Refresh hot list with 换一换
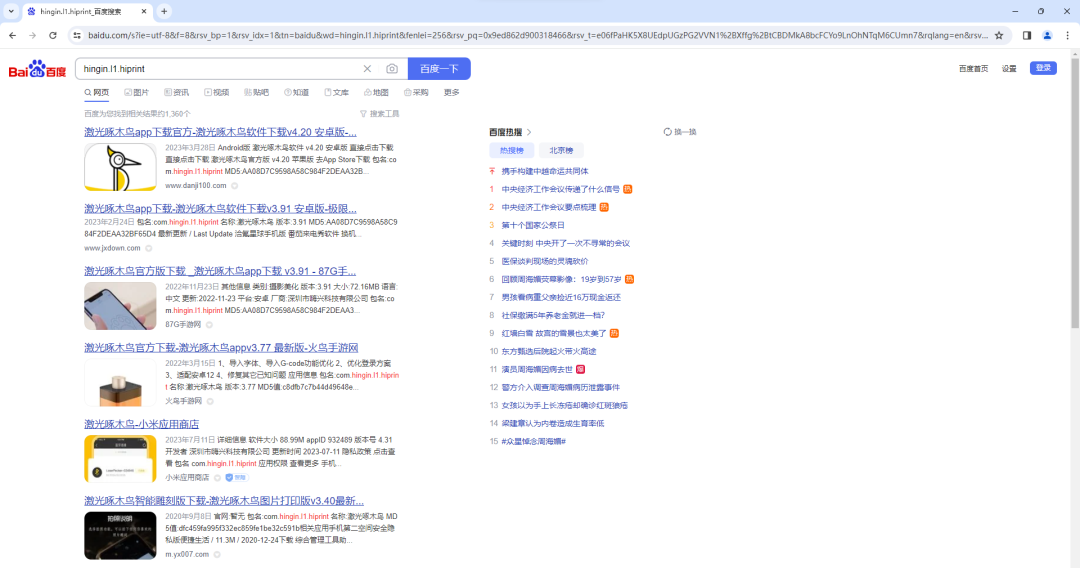 click(680, 132)
